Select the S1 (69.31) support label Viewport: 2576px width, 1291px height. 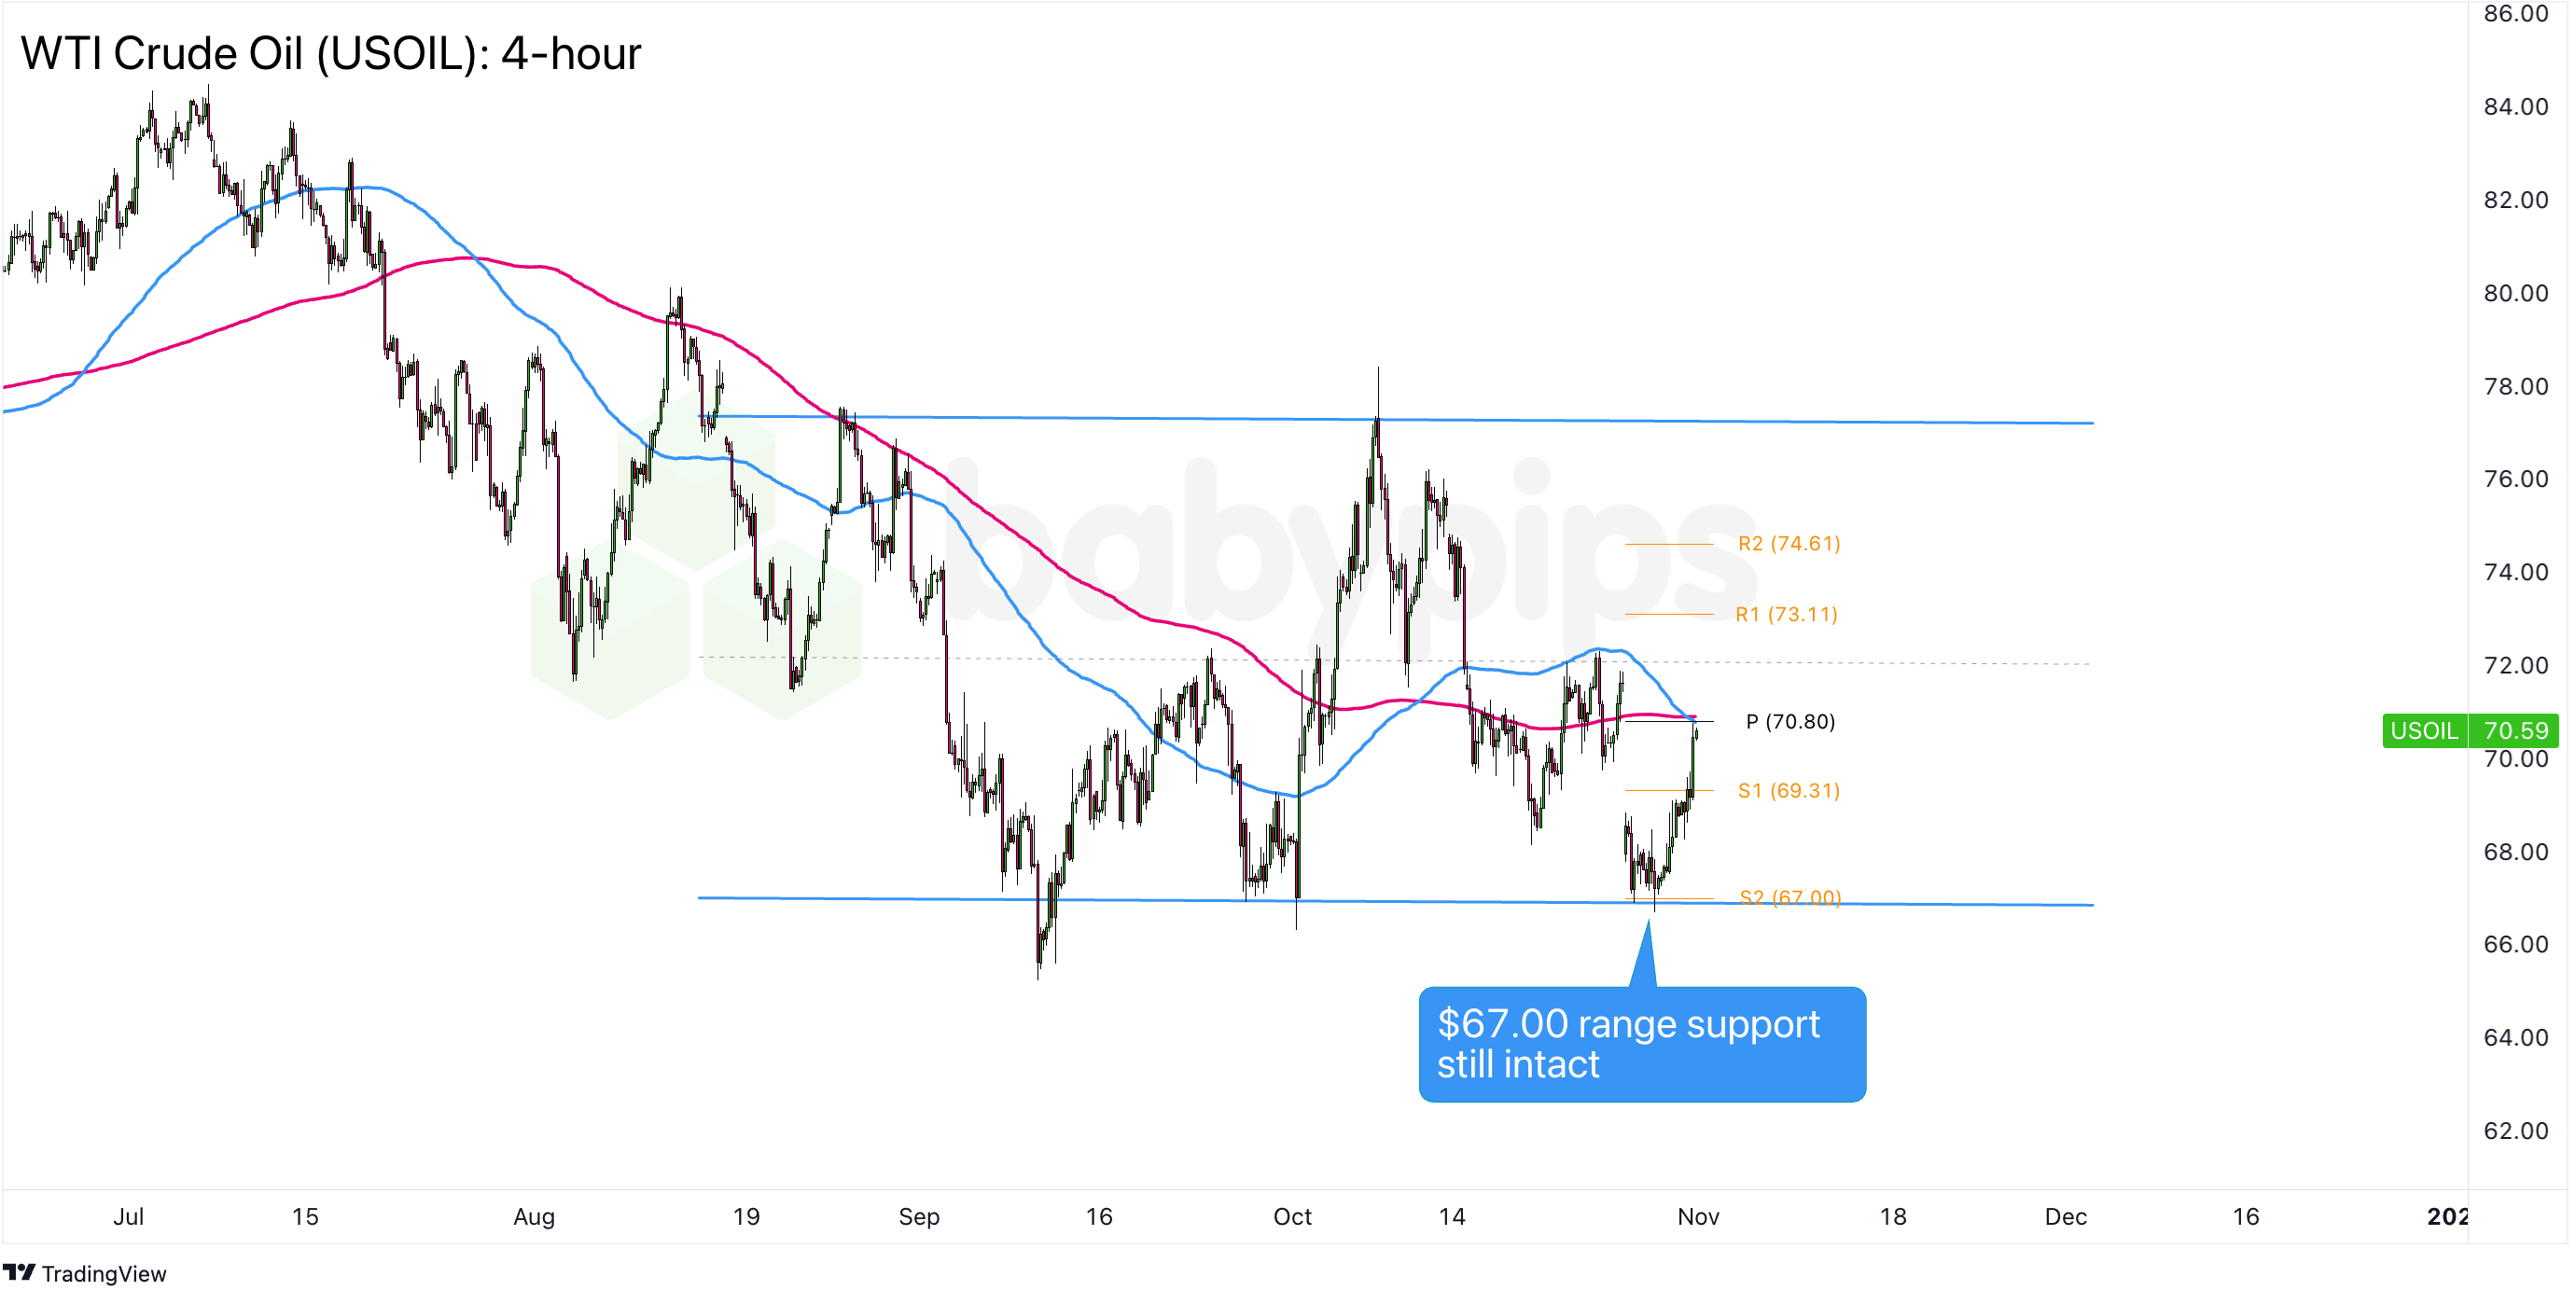point(1789,790)
